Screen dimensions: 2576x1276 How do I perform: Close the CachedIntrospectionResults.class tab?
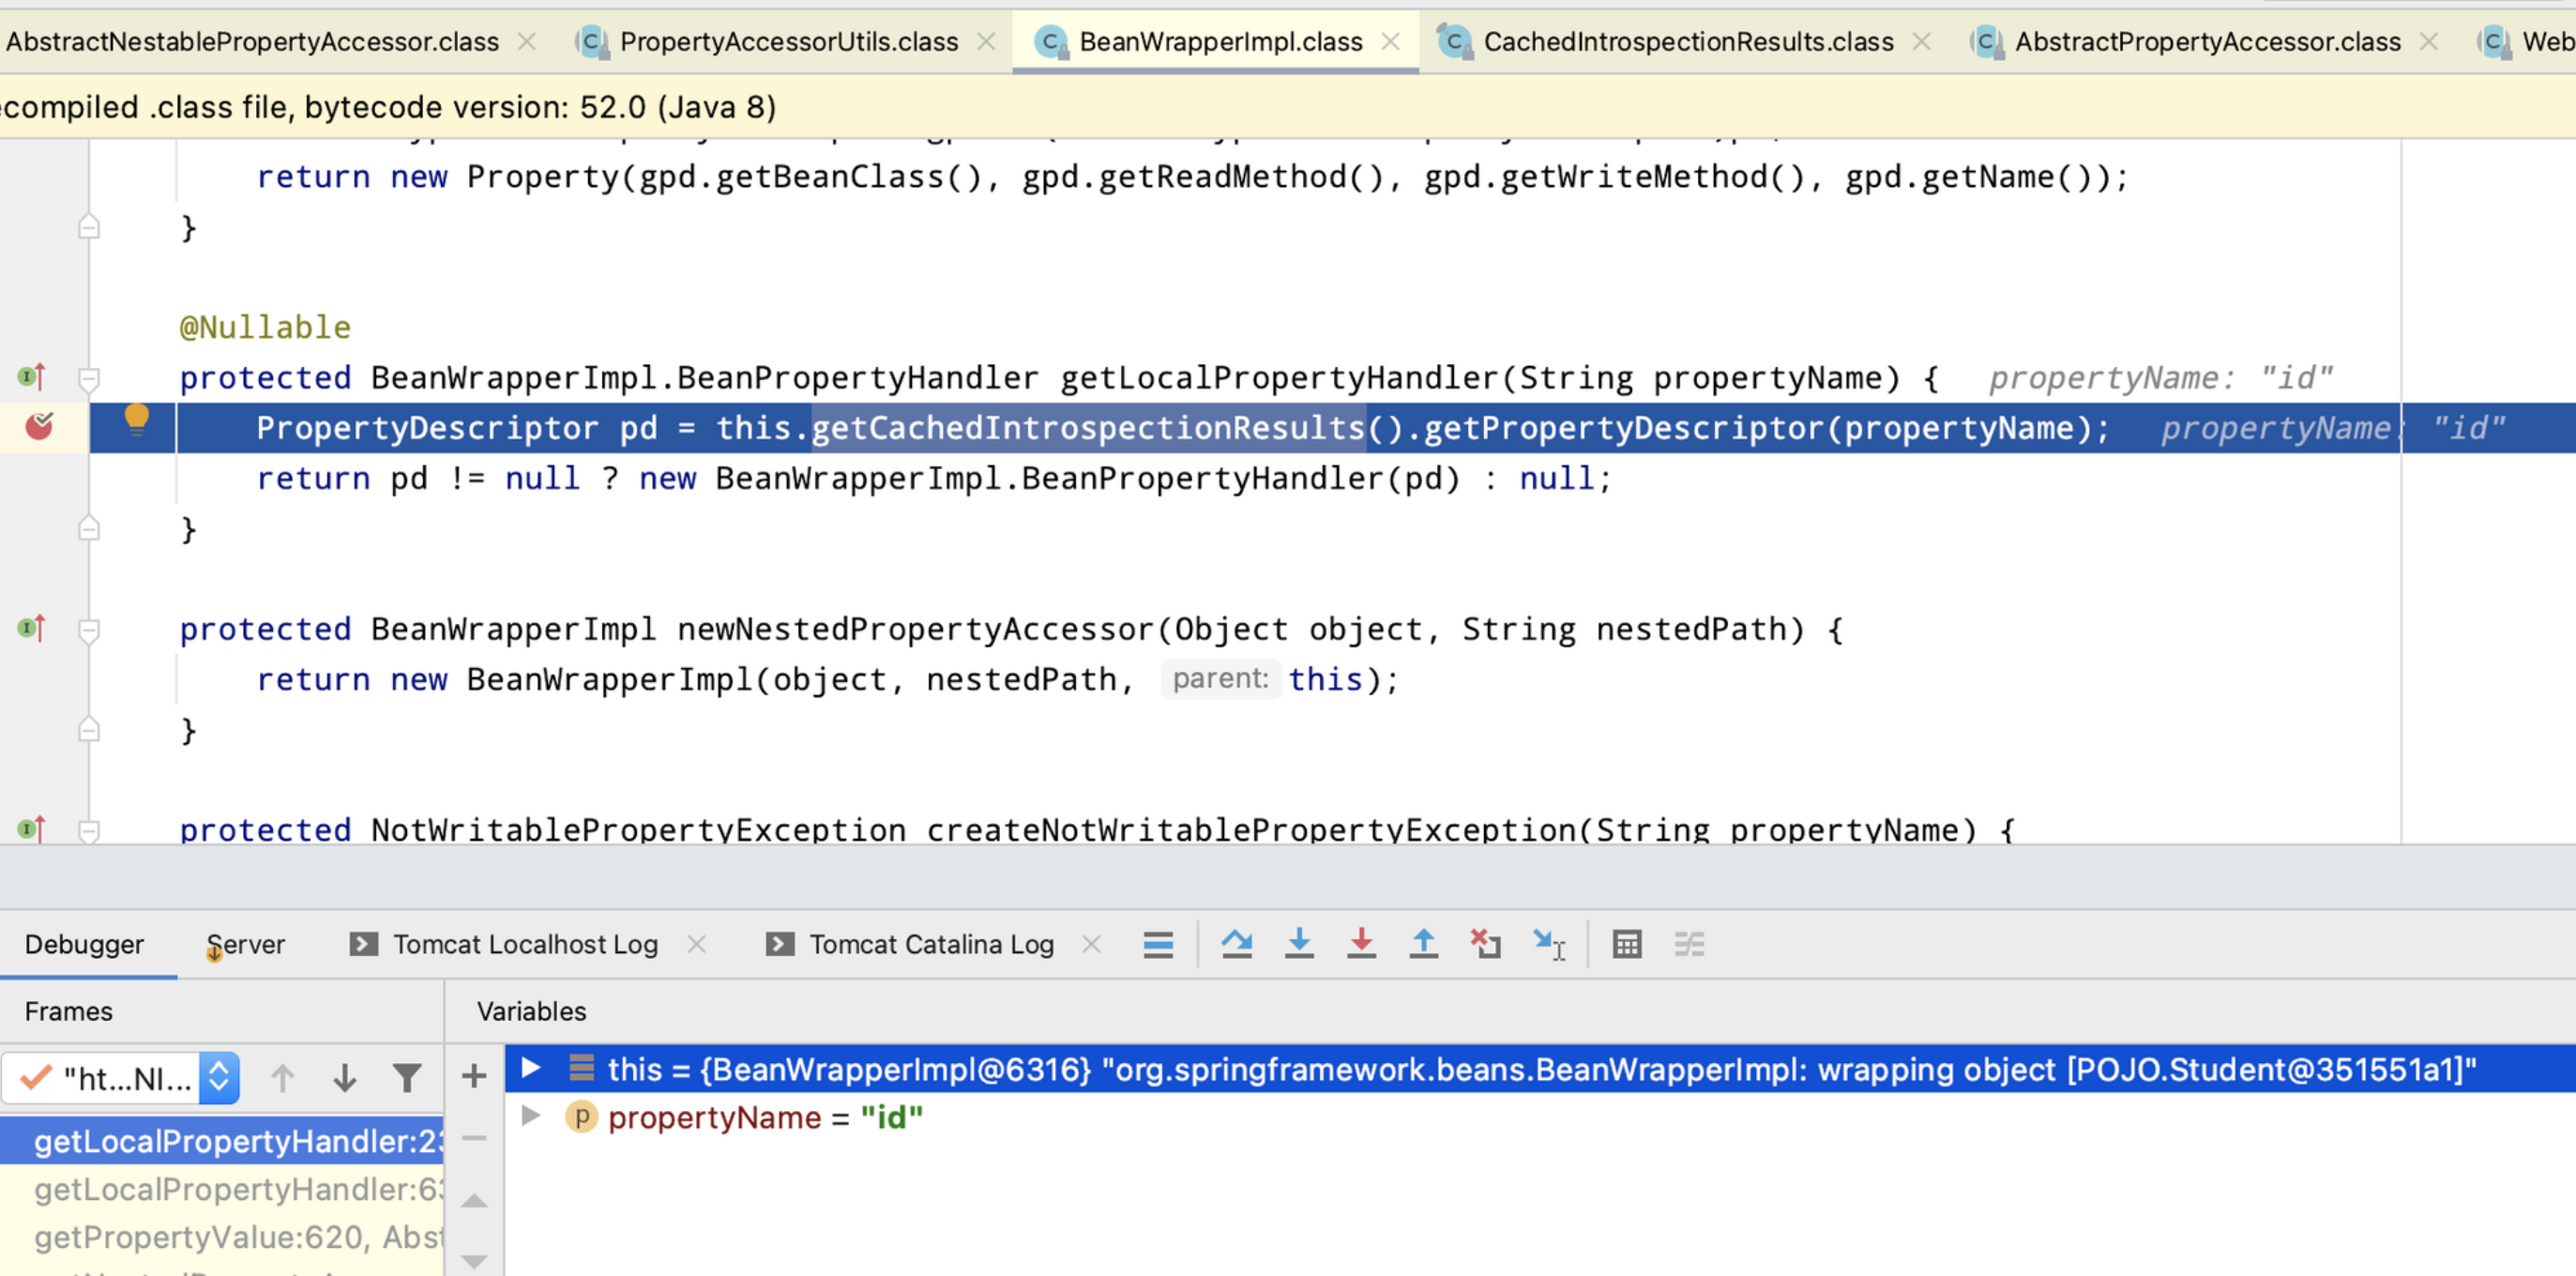pos(1922,41)
